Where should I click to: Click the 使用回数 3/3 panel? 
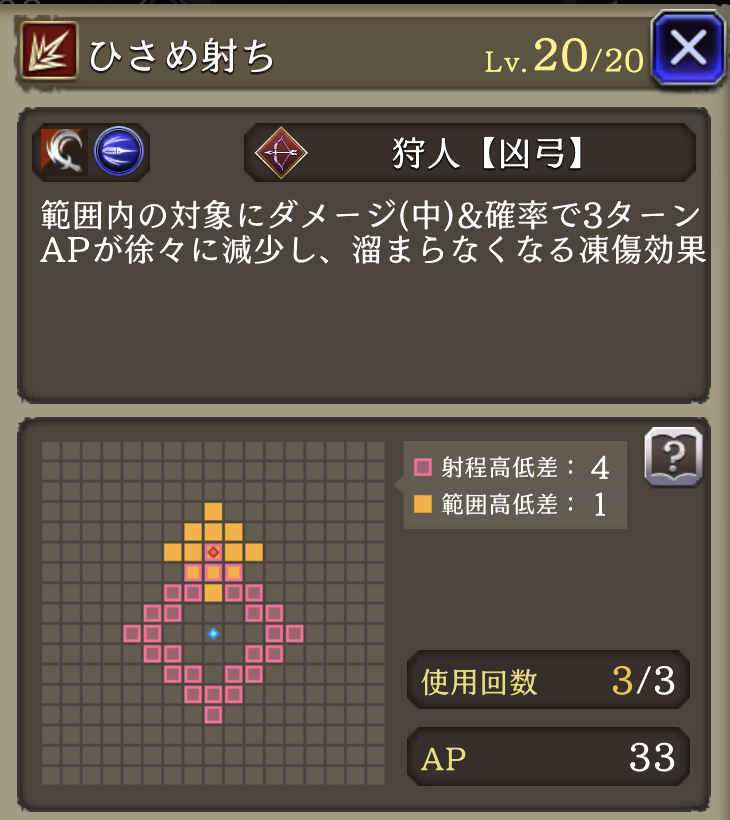pyautogui.click(x=548, y=680)
